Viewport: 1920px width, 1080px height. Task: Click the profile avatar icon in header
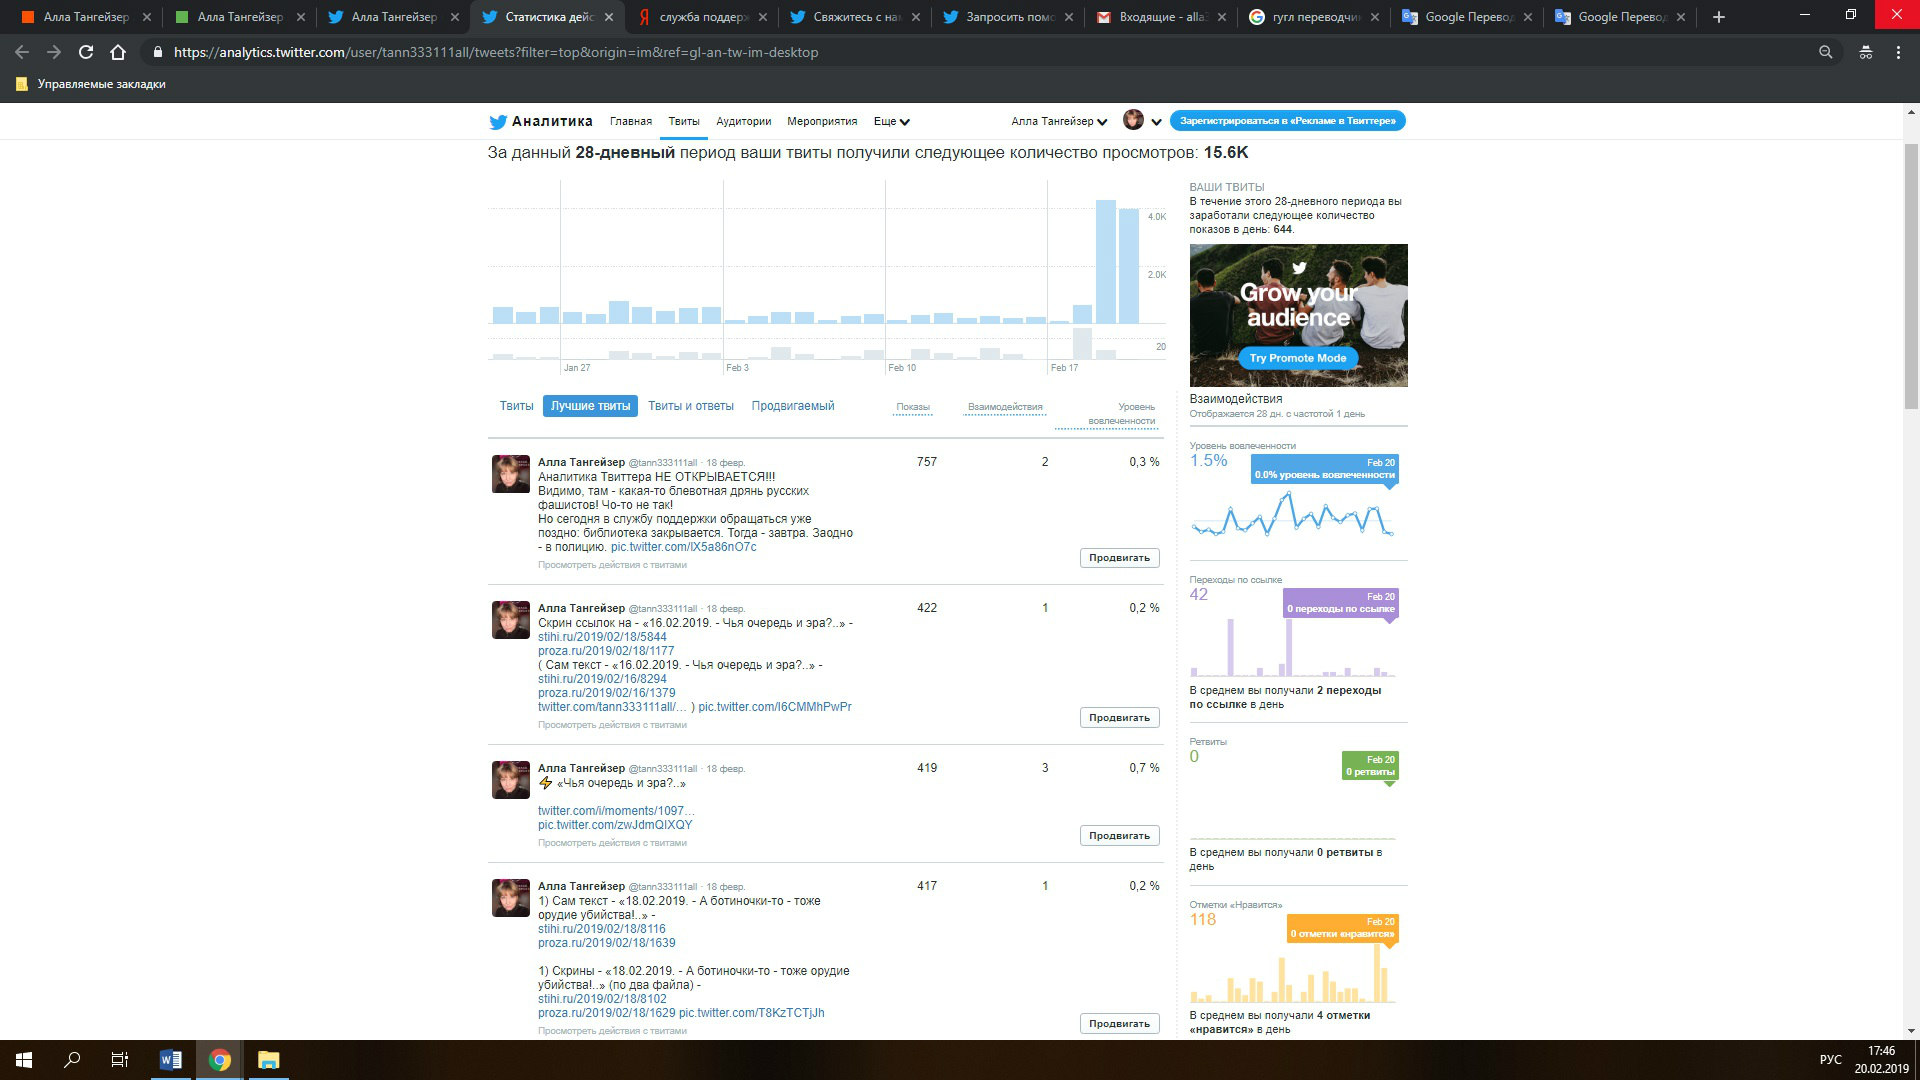[1133, 121]
